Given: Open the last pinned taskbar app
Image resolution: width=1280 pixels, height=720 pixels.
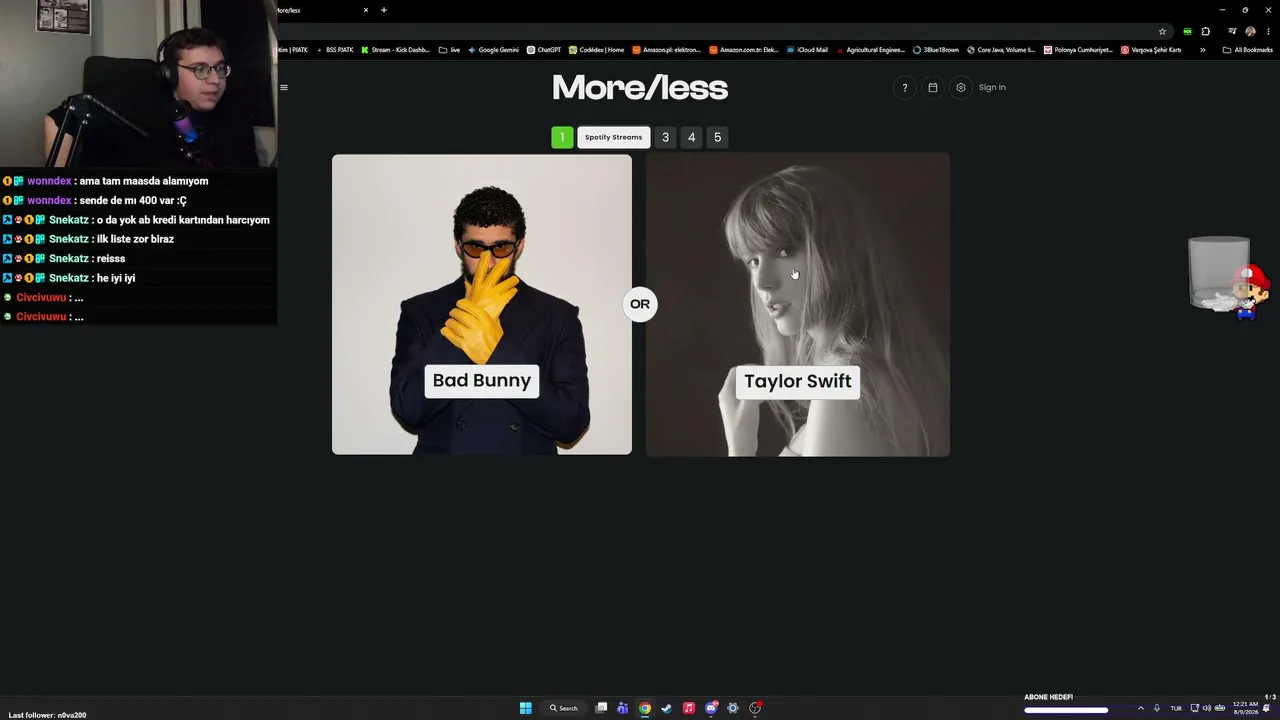Looking at the screenshot, I should [755, 708].
